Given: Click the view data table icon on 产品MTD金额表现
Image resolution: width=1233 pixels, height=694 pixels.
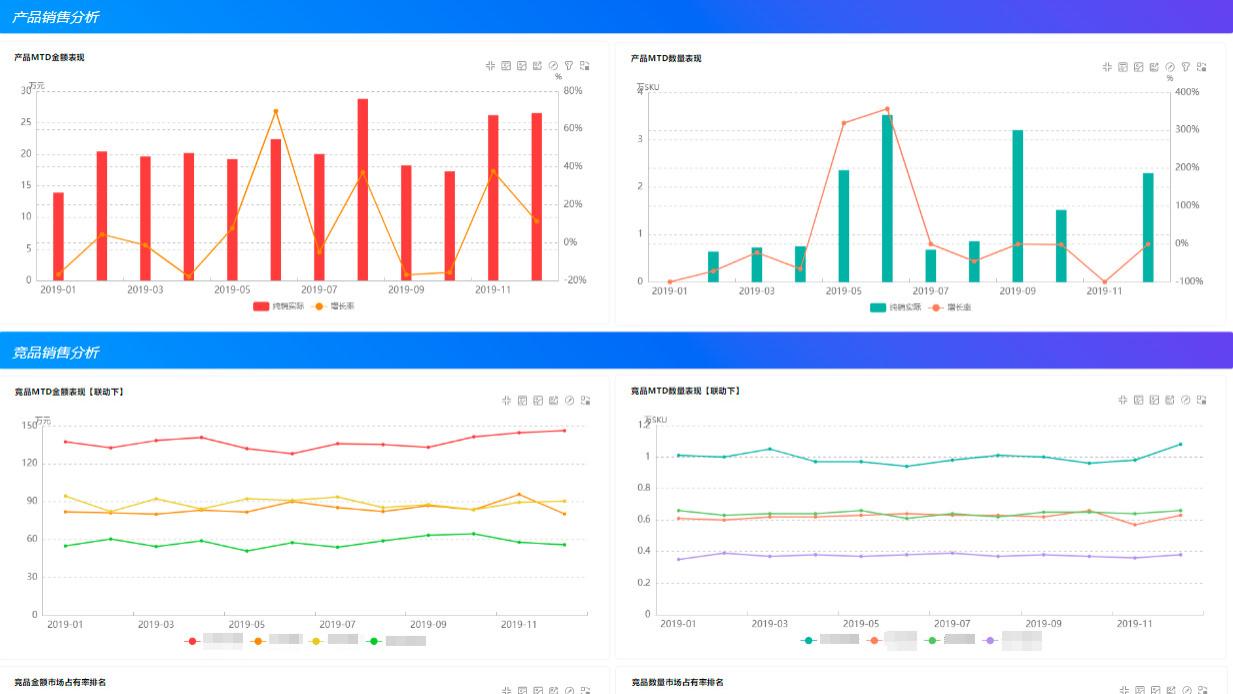Looking at the screenshot, I should 506,65.
